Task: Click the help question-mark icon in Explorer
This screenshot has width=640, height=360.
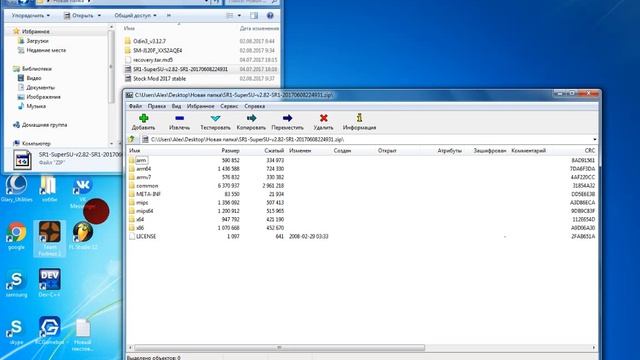Action: click(270, 16)
